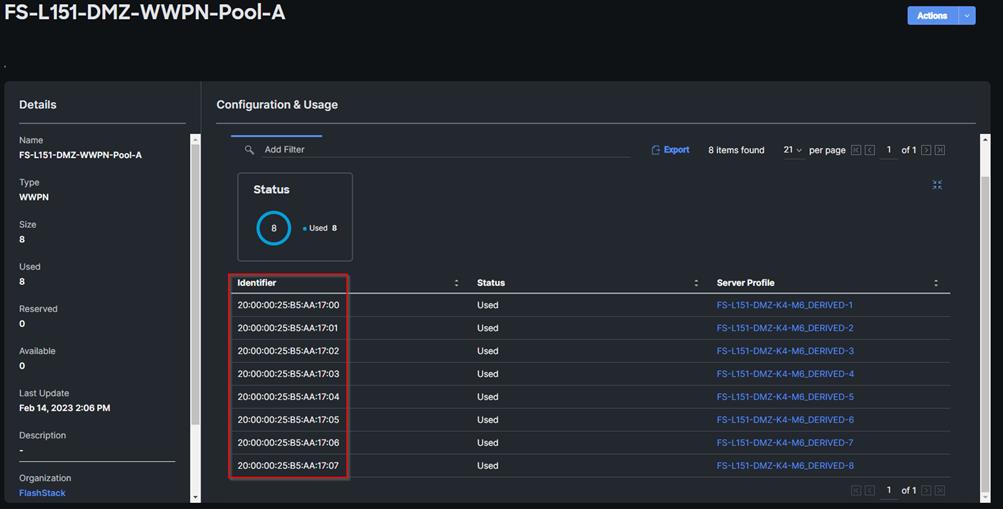This screenshot has height=509, width=1003.
Task: Go to first page in top pagination
Action: tap(856, 150)
